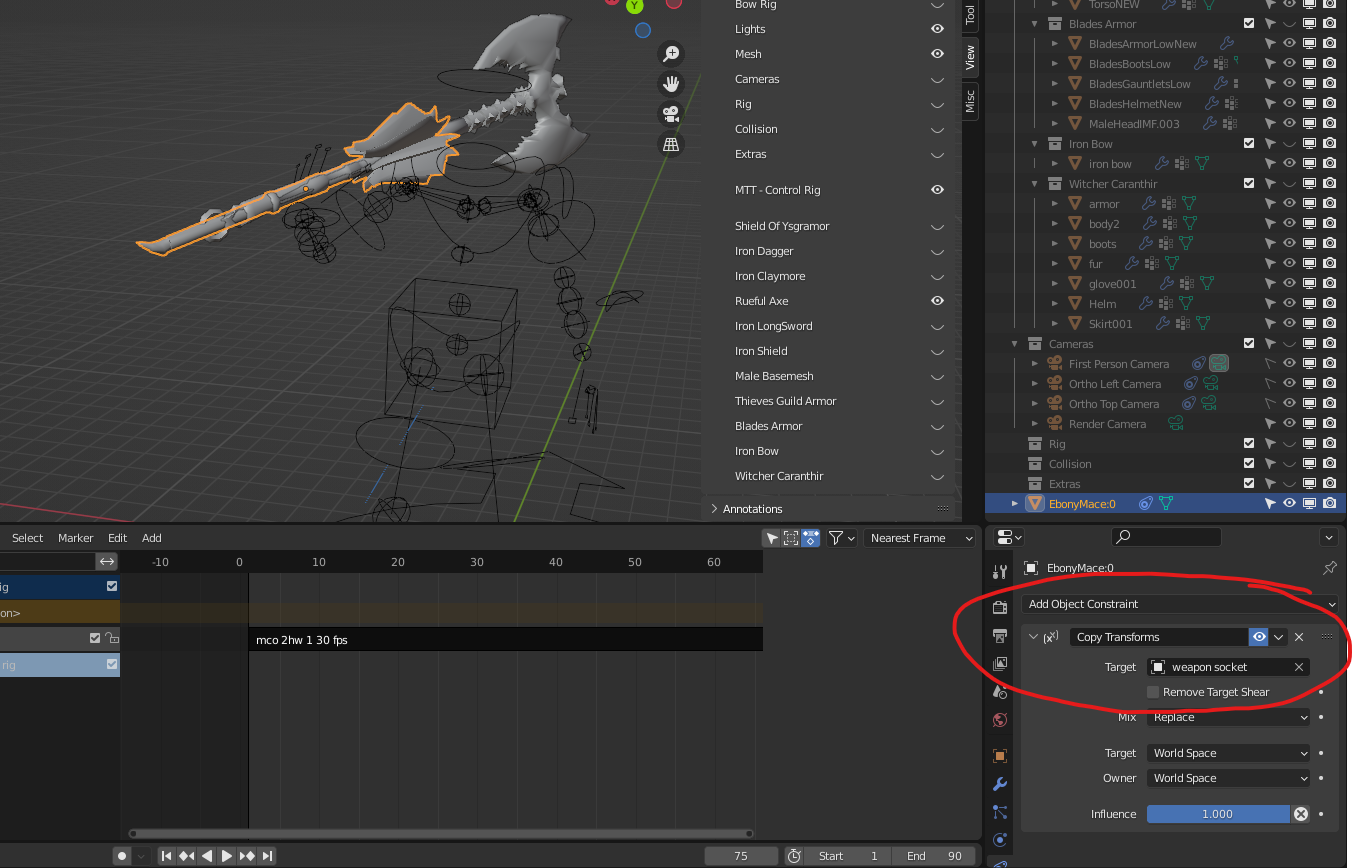This screenshot has width=1353, height=868.
Task: Click the Influence slider value
Action: (x=1218, y=814)
